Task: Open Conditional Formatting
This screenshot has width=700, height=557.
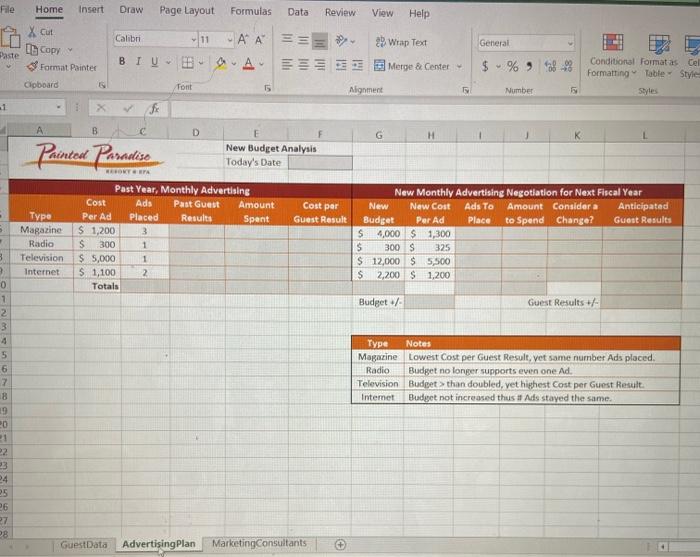Action: (x=612, y=55)
